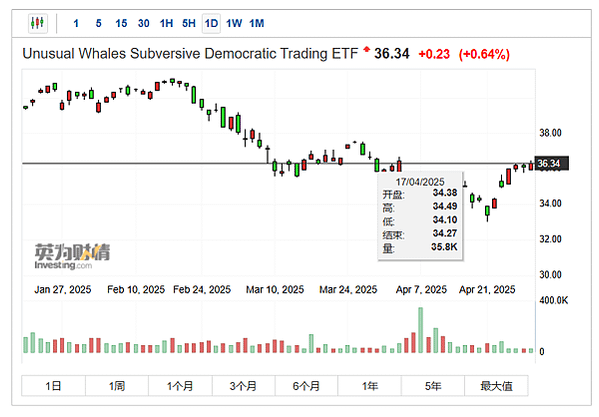
Task: Set chart range to 1年
Action: click(x=369, y=386)
